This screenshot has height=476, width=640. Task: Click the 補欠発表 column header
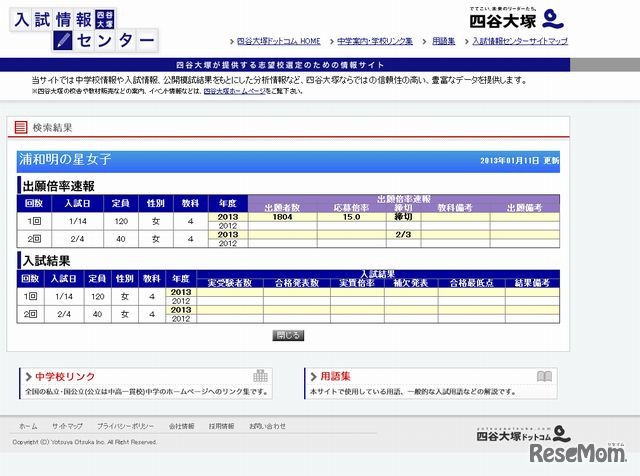click(x=411, y=283)
